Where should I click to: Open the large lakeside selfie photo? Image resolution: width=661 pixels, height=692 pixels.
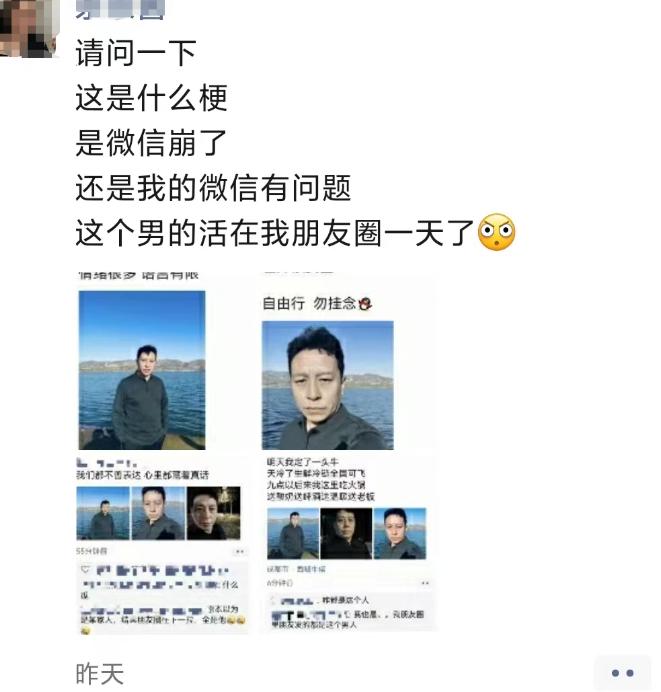(x=327, y=385)
